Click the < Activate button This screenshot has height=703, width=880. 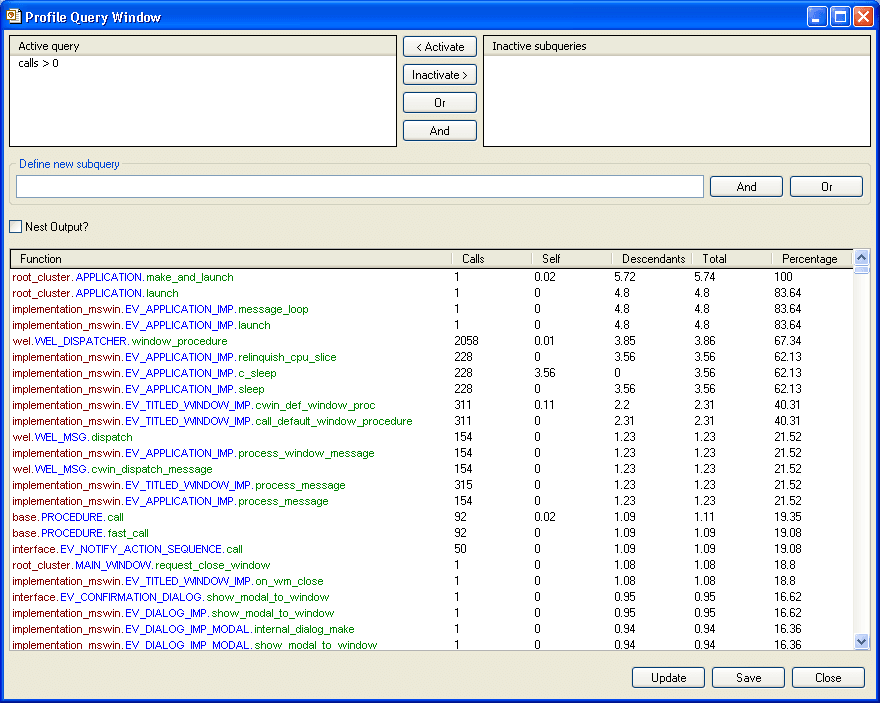pos(440,47)
